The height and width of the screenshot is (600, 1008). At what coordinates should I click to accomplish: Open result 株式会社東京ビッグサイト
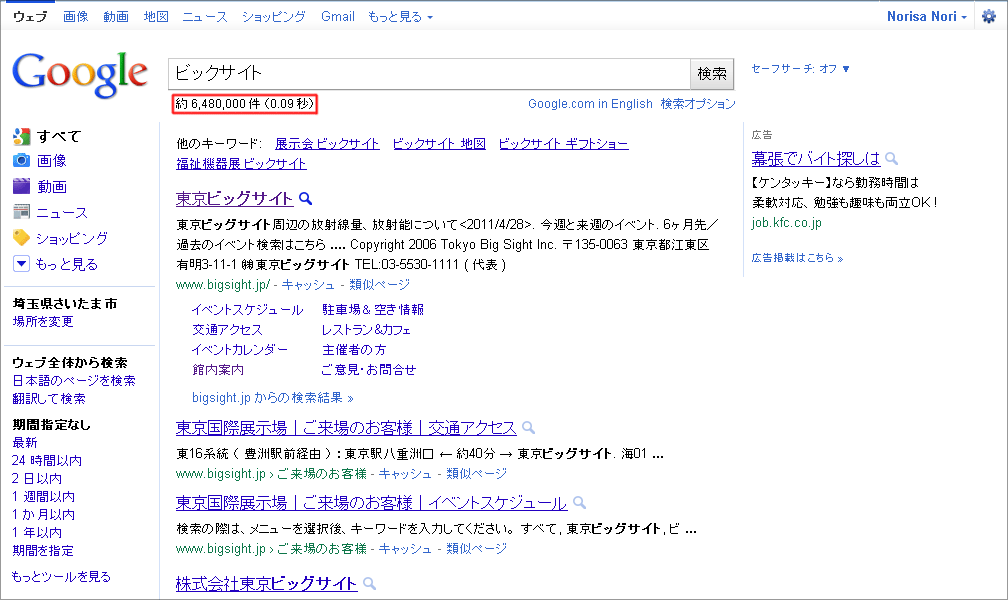tap(266, 583)
